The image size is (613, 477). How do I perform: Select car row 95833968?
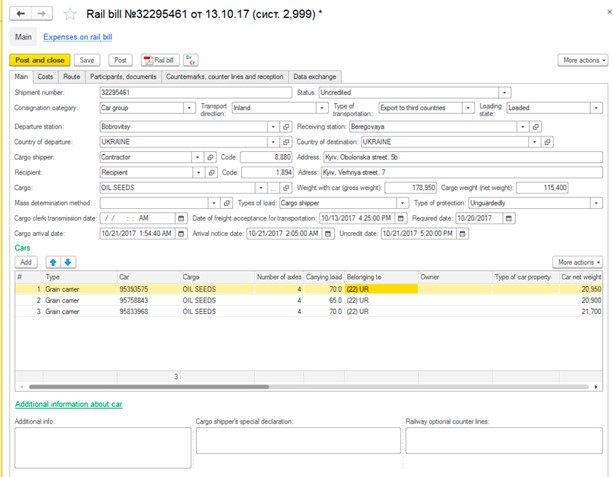pyautogui.click(x=308, y=312)
